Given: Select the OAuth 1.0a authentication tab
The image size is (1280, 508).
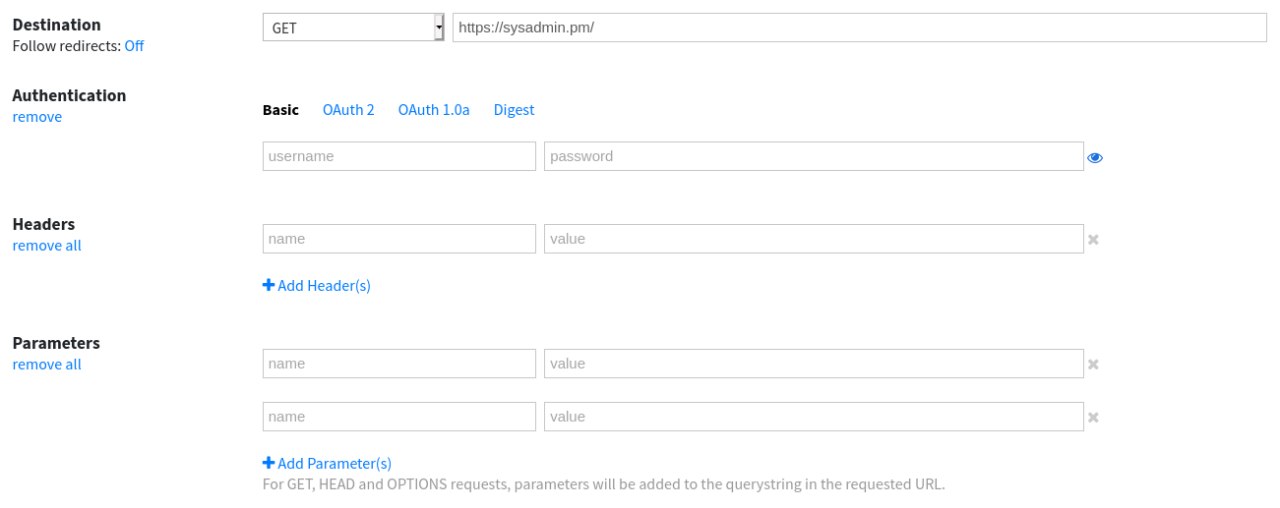Looking at the screenshot, I should pos(433,110).
